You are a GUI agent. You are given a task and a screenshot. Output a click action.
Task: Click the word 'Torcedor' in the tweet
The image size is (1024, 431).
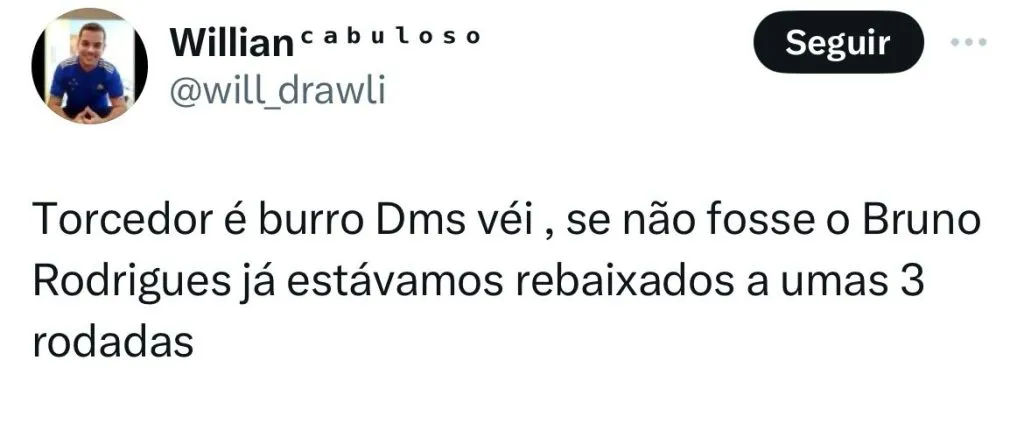pyautogui.click(x=121, y=221)
